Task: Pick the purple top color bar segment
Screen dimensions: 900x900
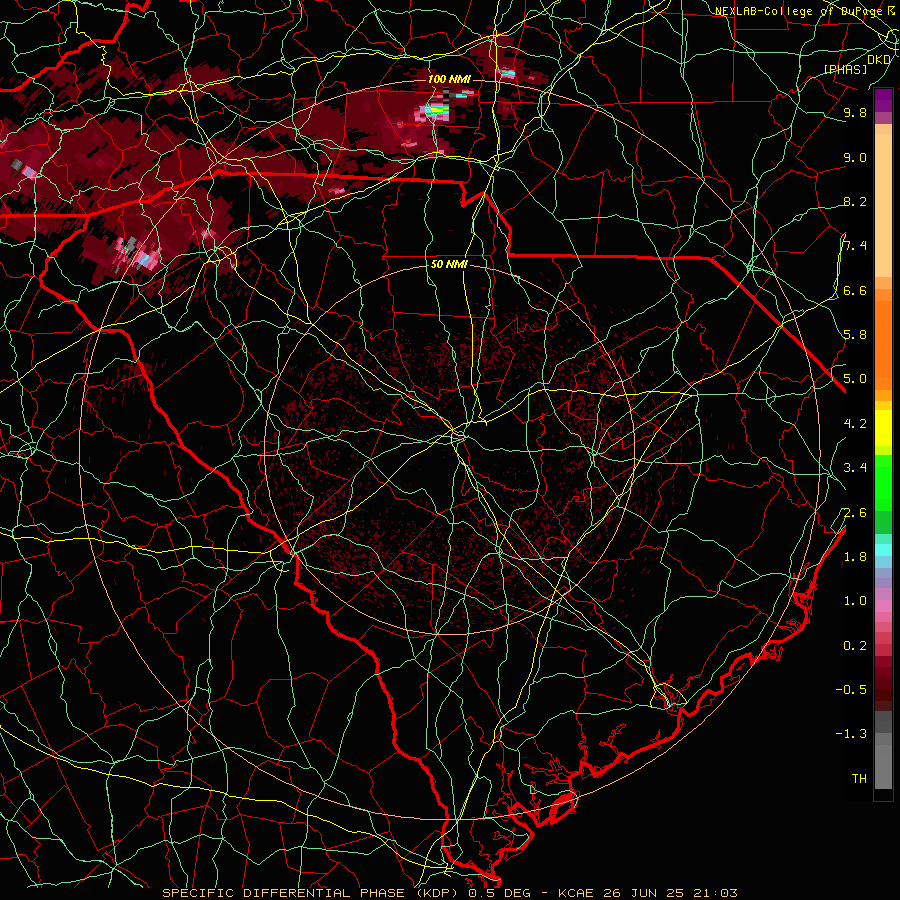Action: (x=883, y=100)
